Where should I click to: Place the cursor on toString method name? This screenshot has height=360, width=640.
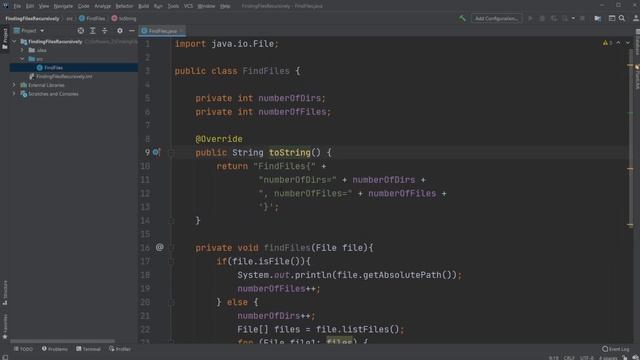[x=290, y=153]
